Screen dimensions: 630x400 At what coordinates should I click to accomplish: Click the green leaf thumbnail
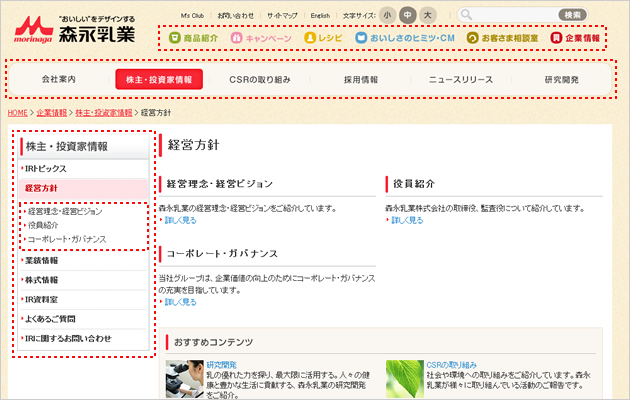pos(405,379)
